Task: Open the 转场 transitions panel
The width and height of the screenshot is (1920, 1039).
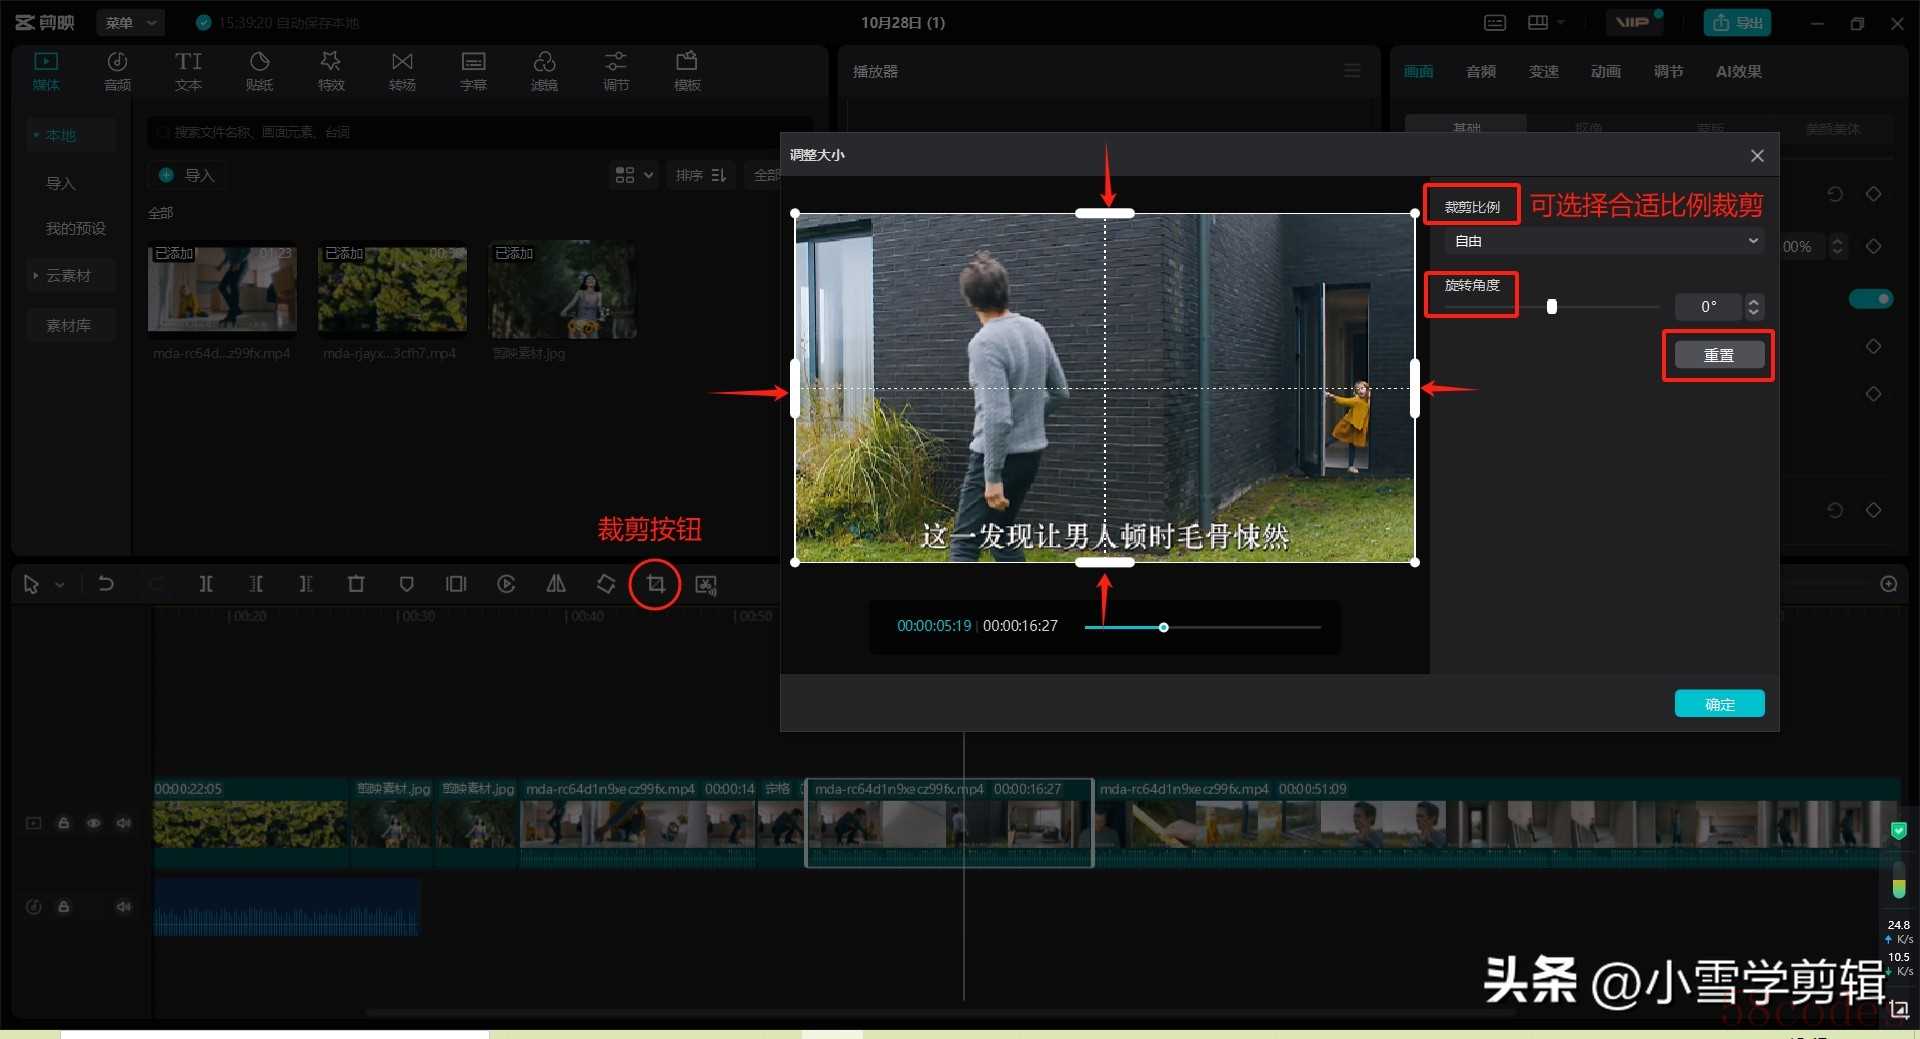Action: (x=402, y=71)
